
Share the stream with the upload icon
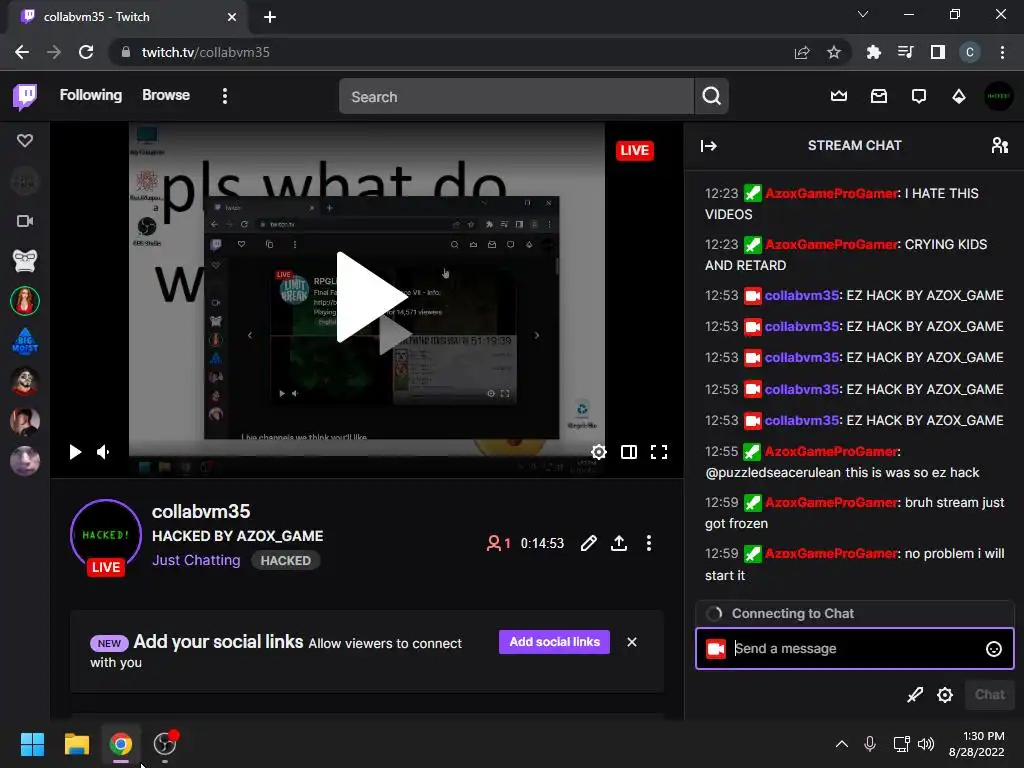tap(618, 543)
